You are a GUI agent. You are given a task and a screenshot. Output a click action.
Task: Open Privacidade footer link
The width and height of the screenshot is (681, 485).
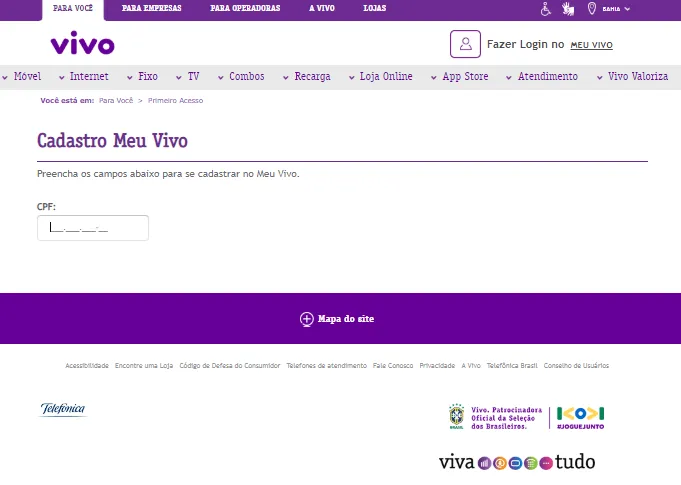[x=437, y=366]
